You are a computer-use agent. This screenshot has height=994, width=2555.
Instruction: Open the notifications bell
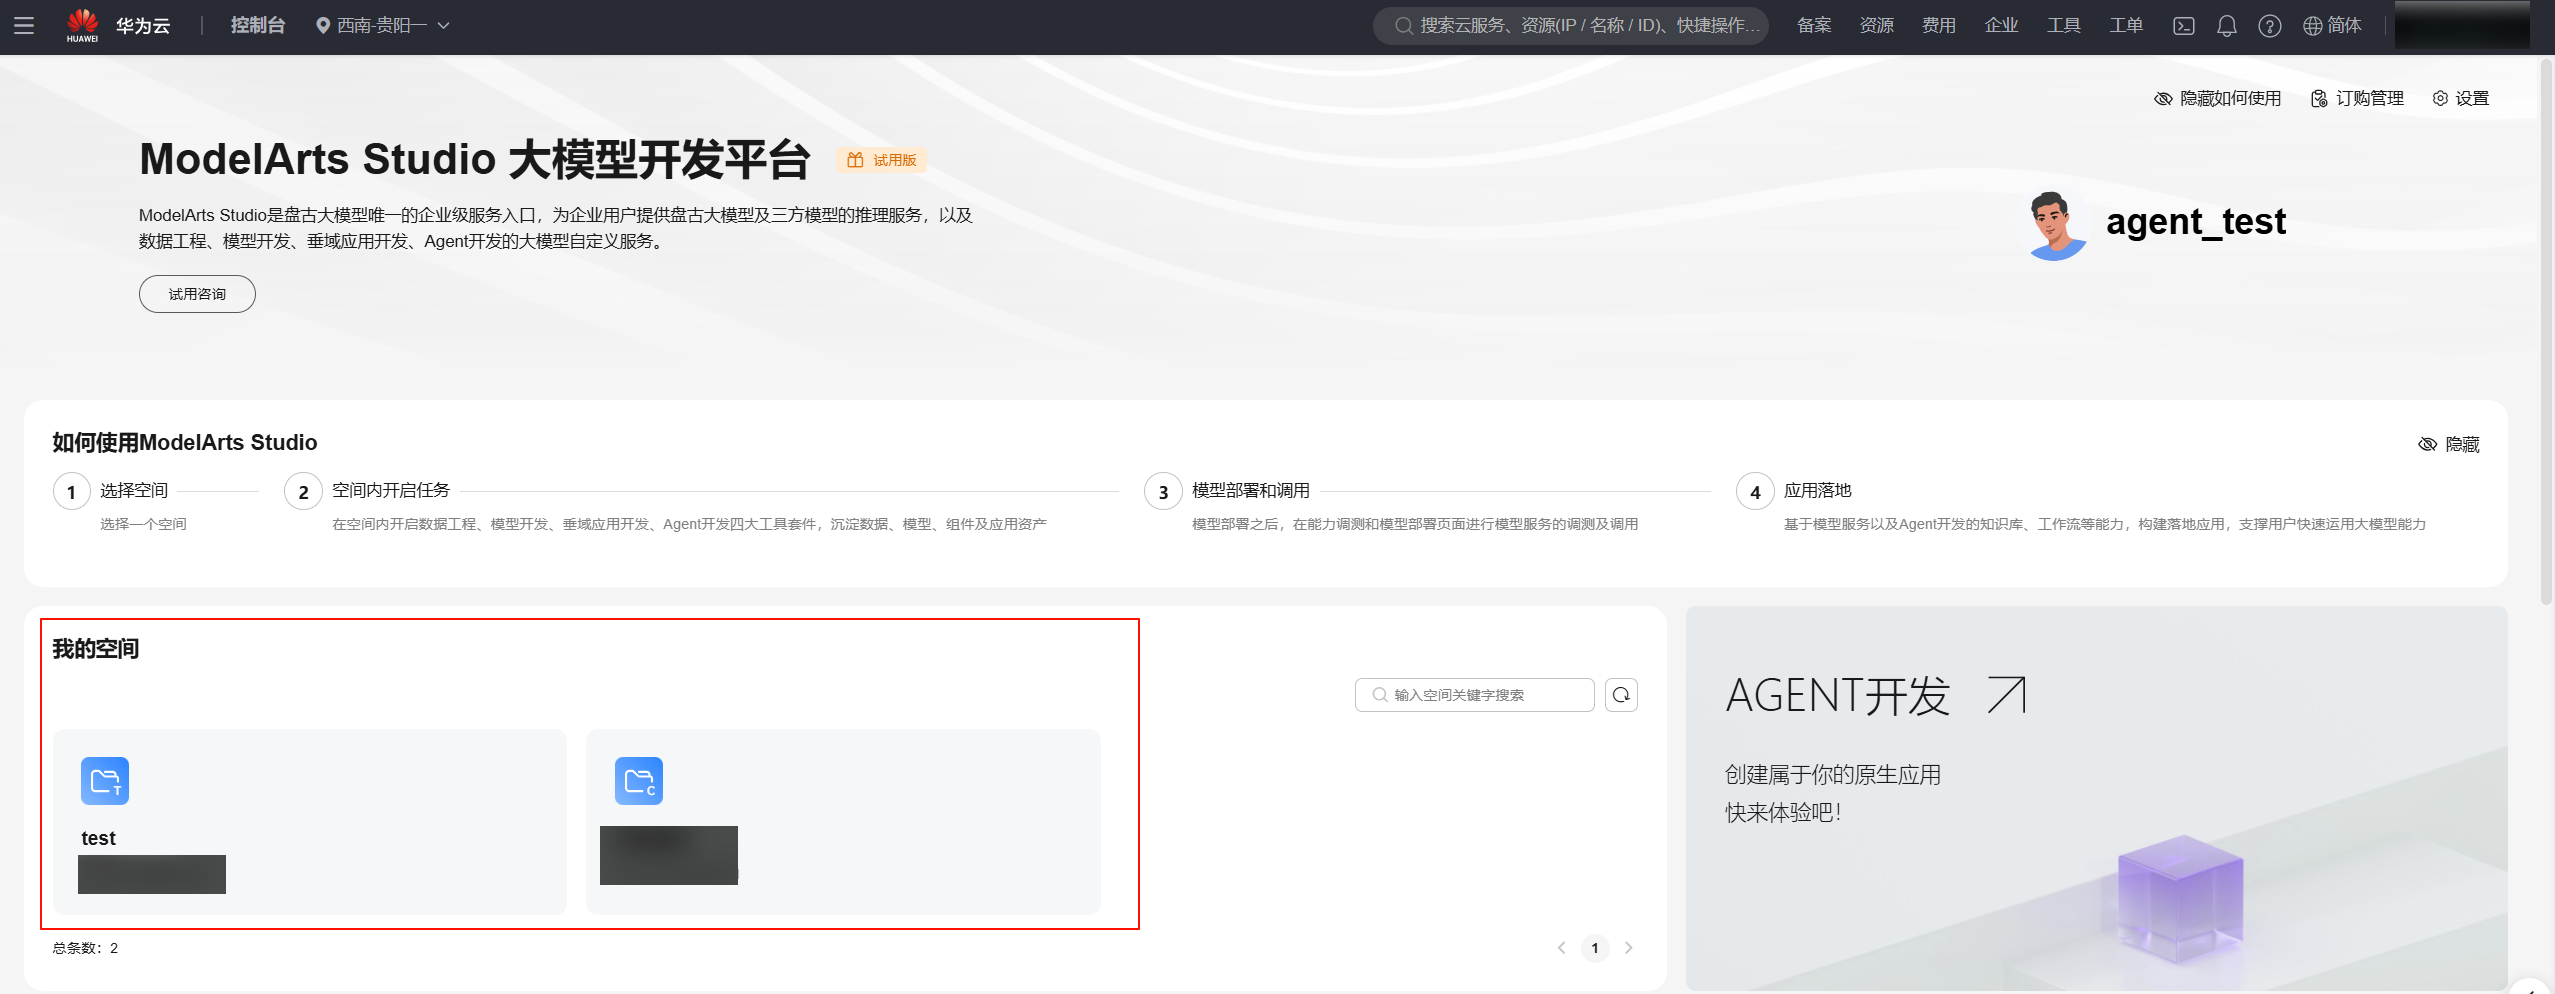[x=2227, y=26]
